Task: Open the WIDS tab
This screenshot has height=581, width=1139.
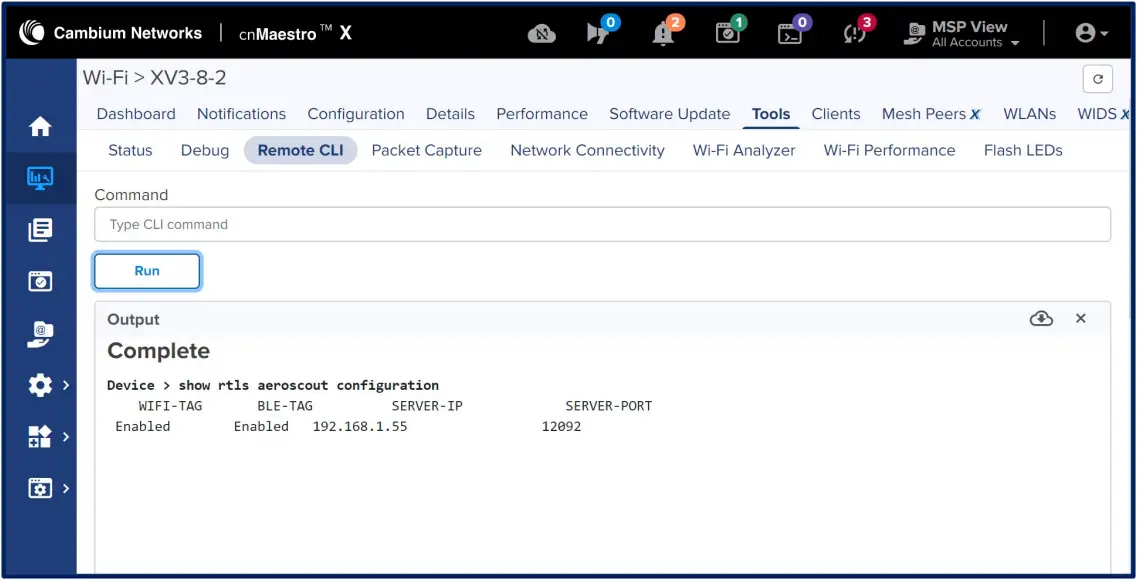Action: coord(1103,114)
